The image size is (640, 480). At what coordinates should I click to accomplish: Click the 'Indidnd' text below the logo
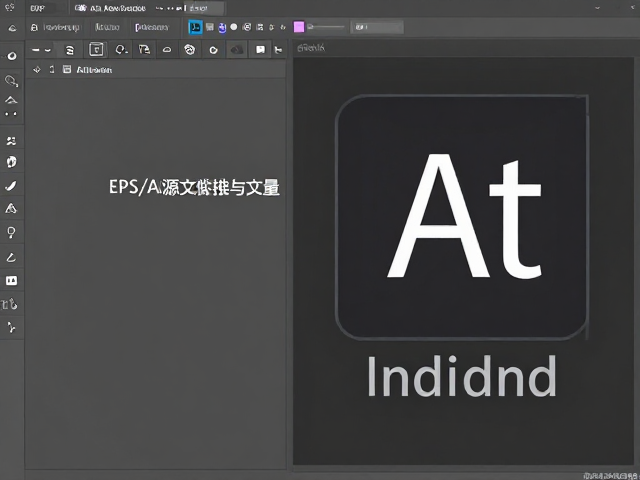click(462, 376)
